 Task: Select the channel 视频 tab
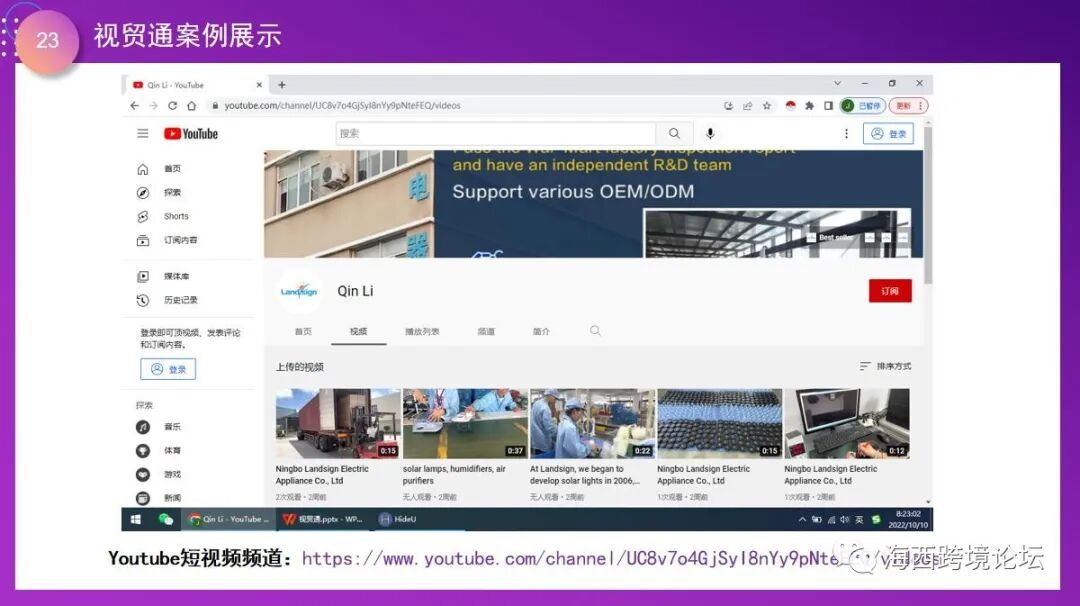point(358,331)
